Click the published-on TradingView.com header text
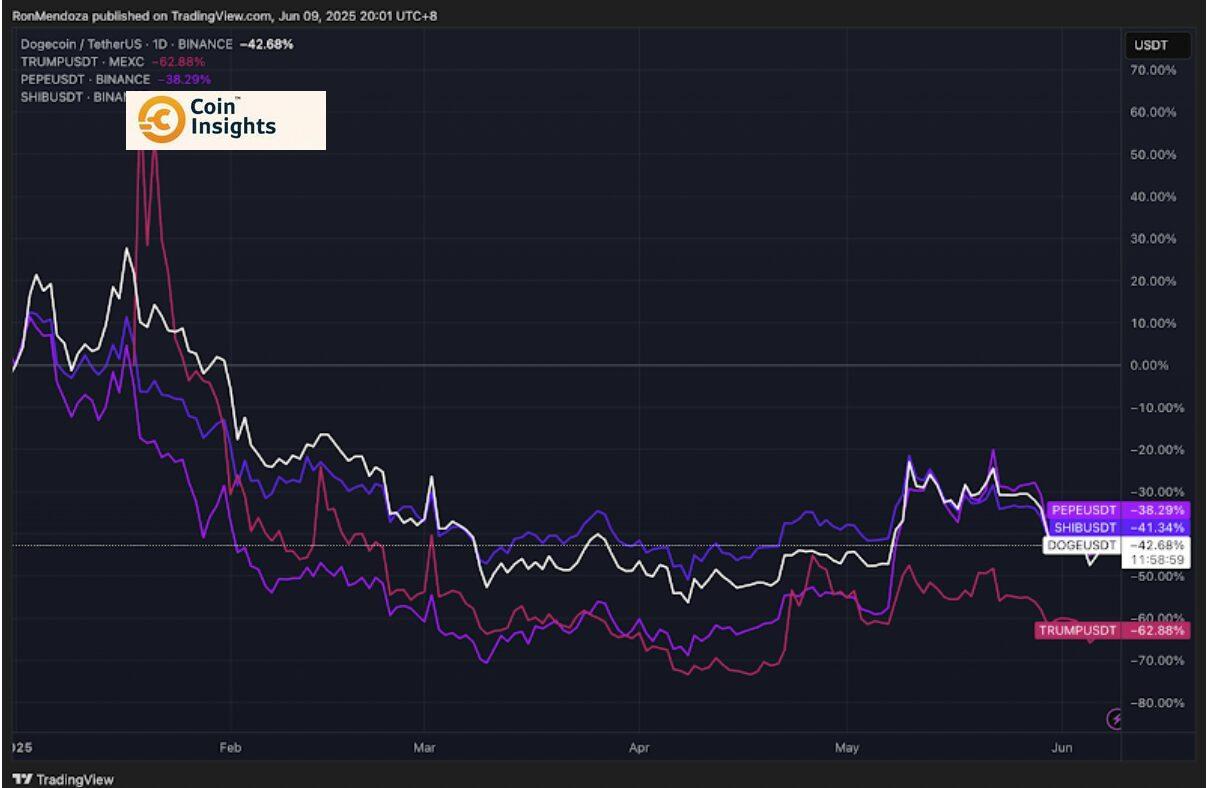 click(x=224, y=16)
